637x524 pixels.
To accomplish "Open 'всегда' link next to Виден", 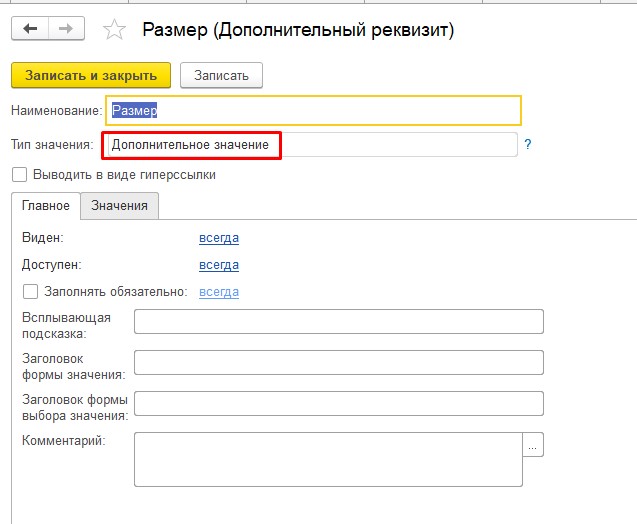I will (x=219, y=238).
